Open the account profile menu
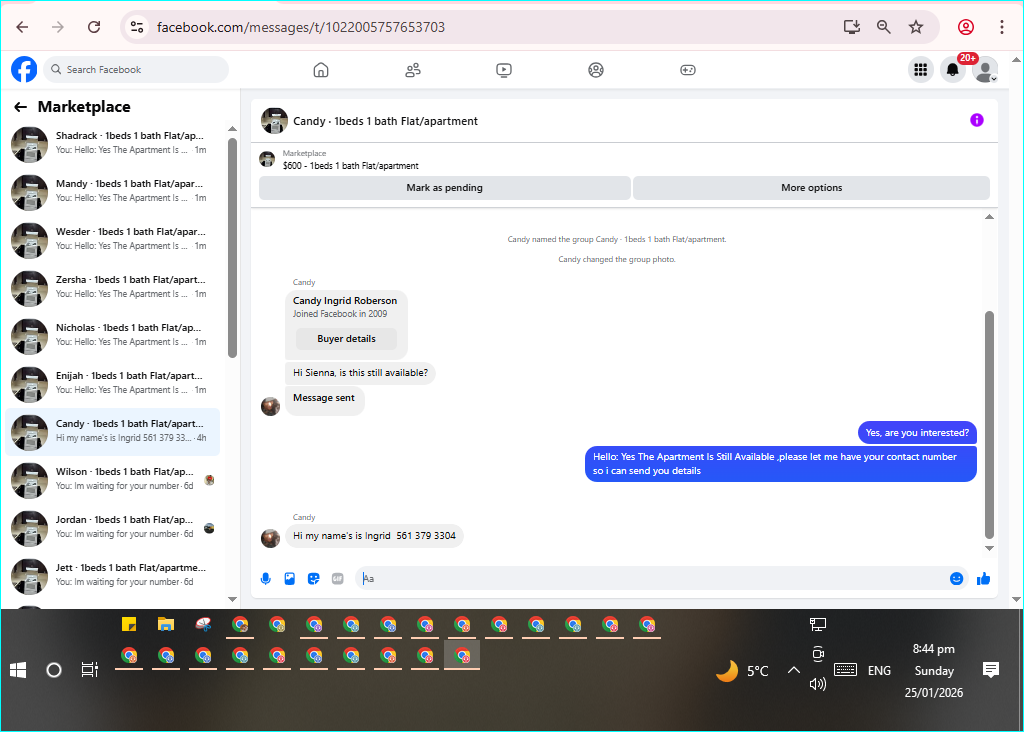The image size is (1024, 732). [x=985, y=70]
